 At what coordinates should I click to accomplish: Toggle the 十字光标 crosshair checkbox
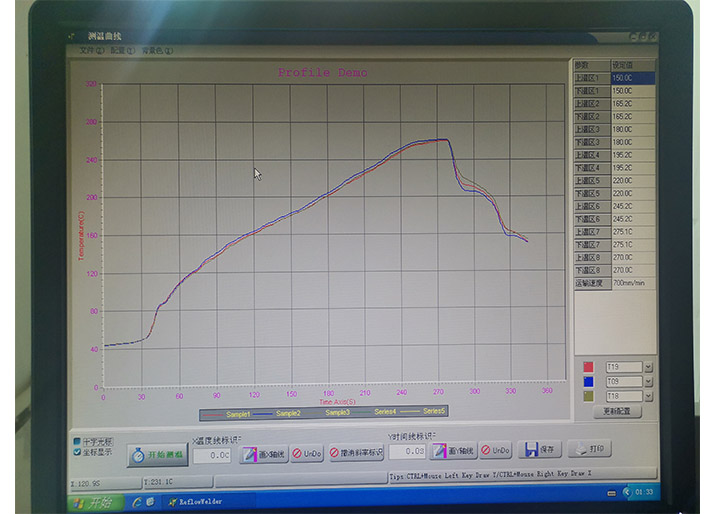tap(77, 440)
